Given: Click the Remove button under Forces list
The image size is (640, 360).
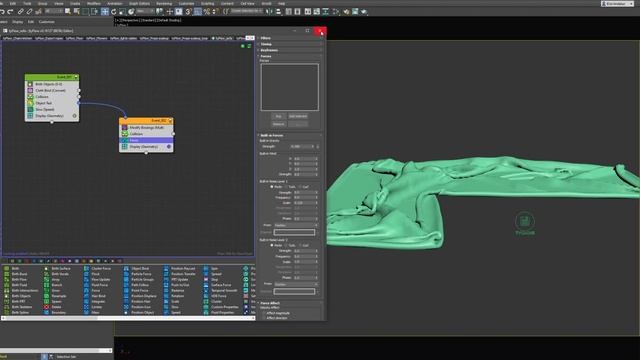Looking at the screenshot, I should coord(278,124).
